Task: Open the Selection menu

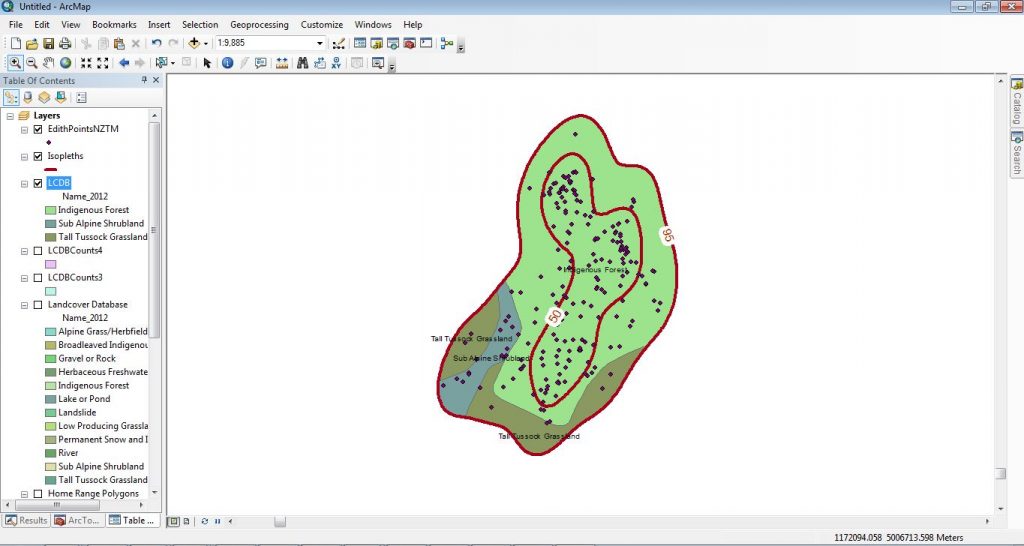Action: 200,24
